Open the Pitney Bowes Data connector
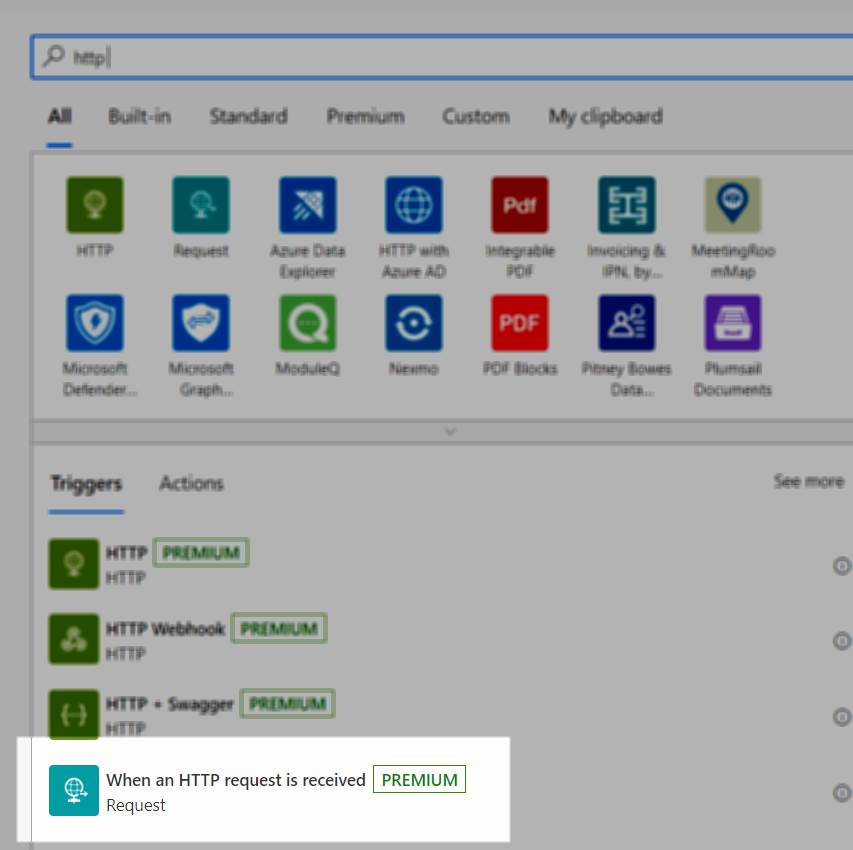 (x=626, y=323)
